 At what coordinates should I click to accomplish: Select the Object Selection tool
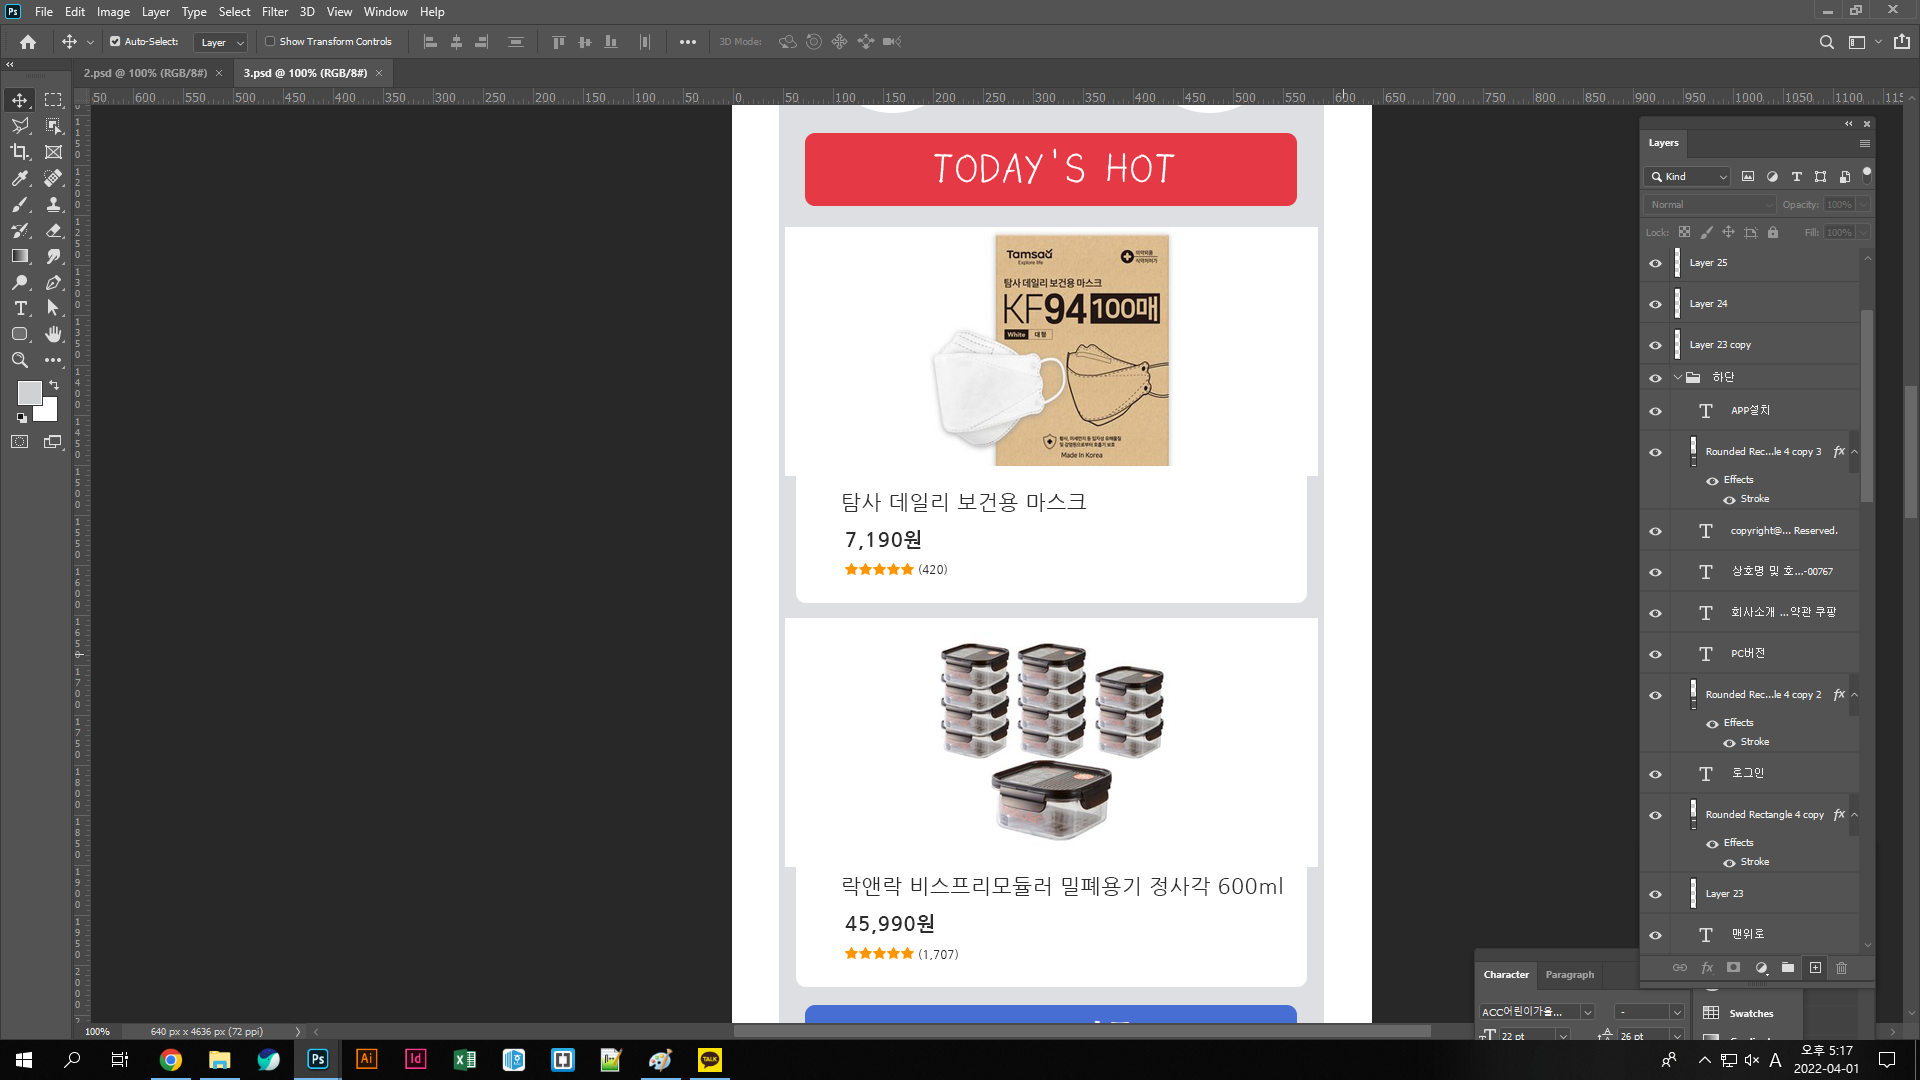coord(53,126)
